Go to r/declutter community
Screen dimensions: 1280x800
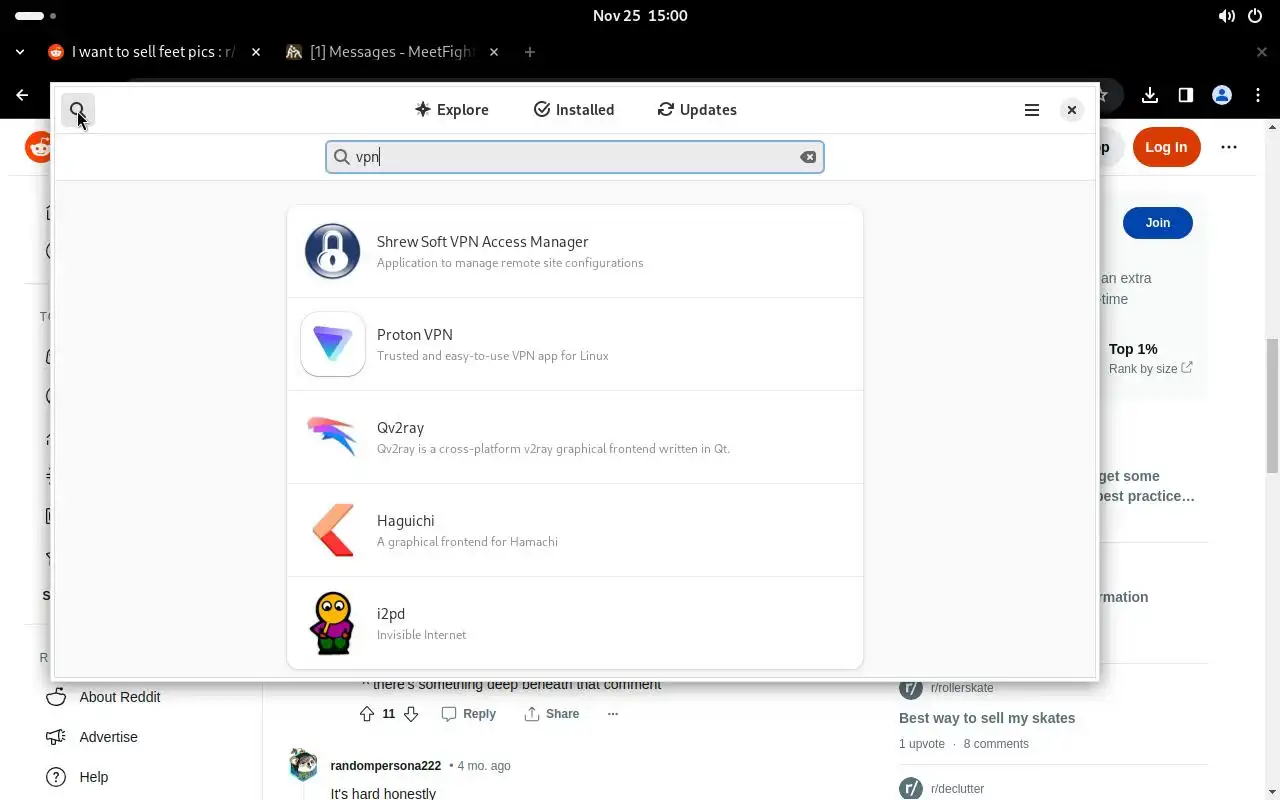pyautogui.click(x=957, y=789)
